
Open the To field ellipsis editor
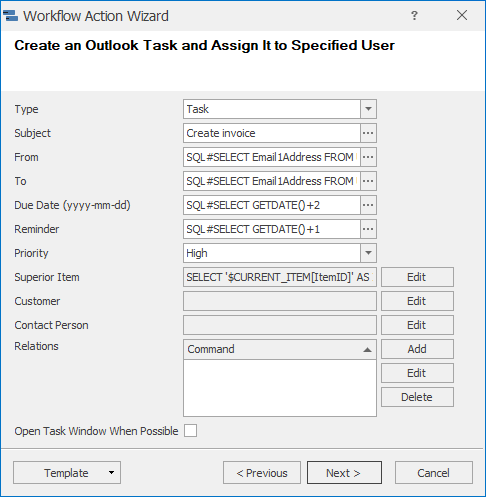coord(368,181)
